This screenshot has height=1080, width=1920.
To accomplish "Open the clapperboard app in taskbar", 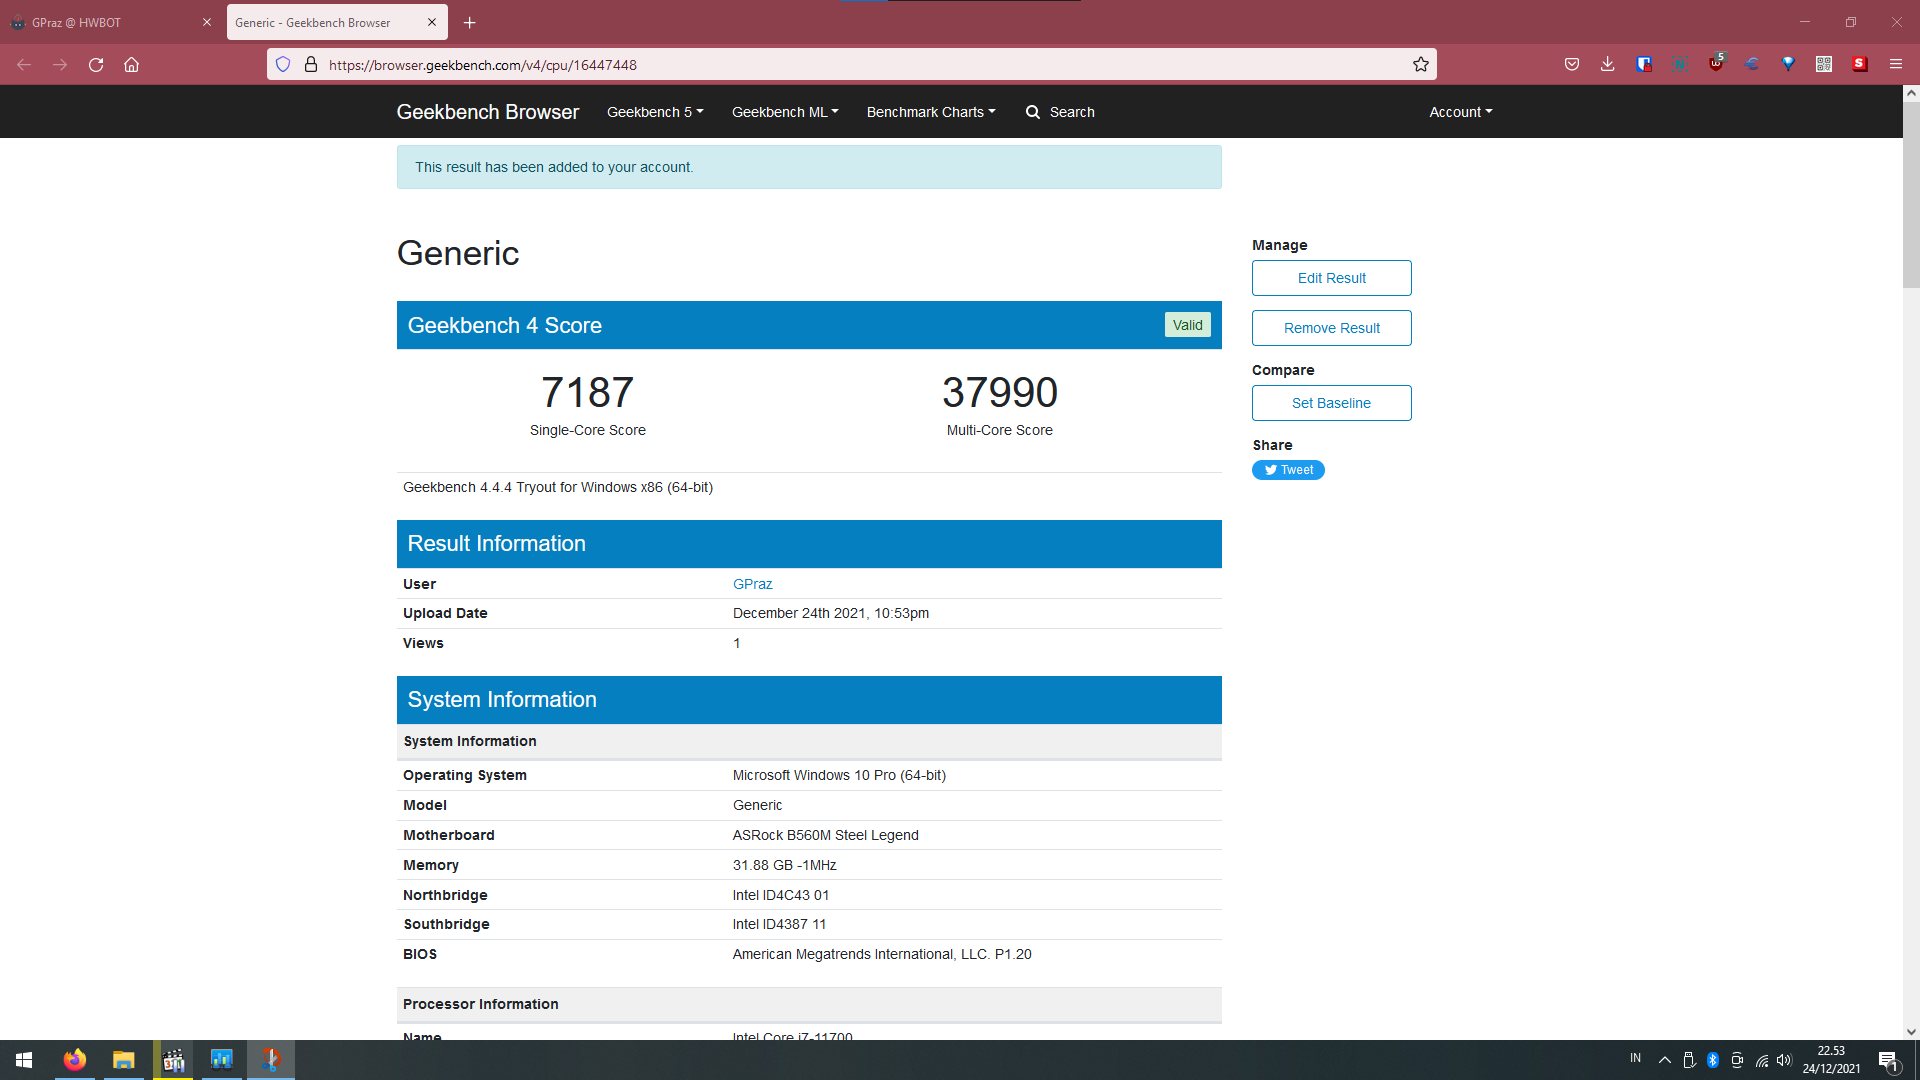I will pyautogui.click(x=173, y=1060).
